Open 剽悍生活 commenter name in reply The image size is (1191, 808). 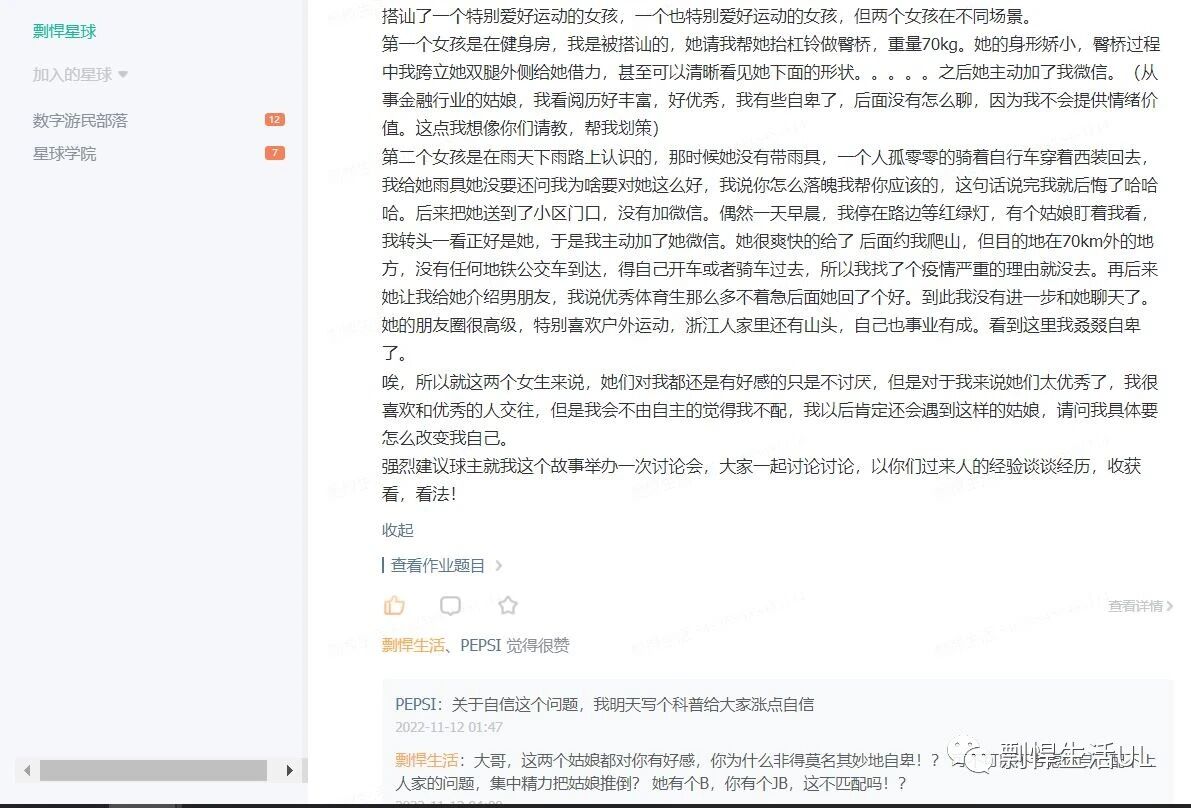click(426, 760)
